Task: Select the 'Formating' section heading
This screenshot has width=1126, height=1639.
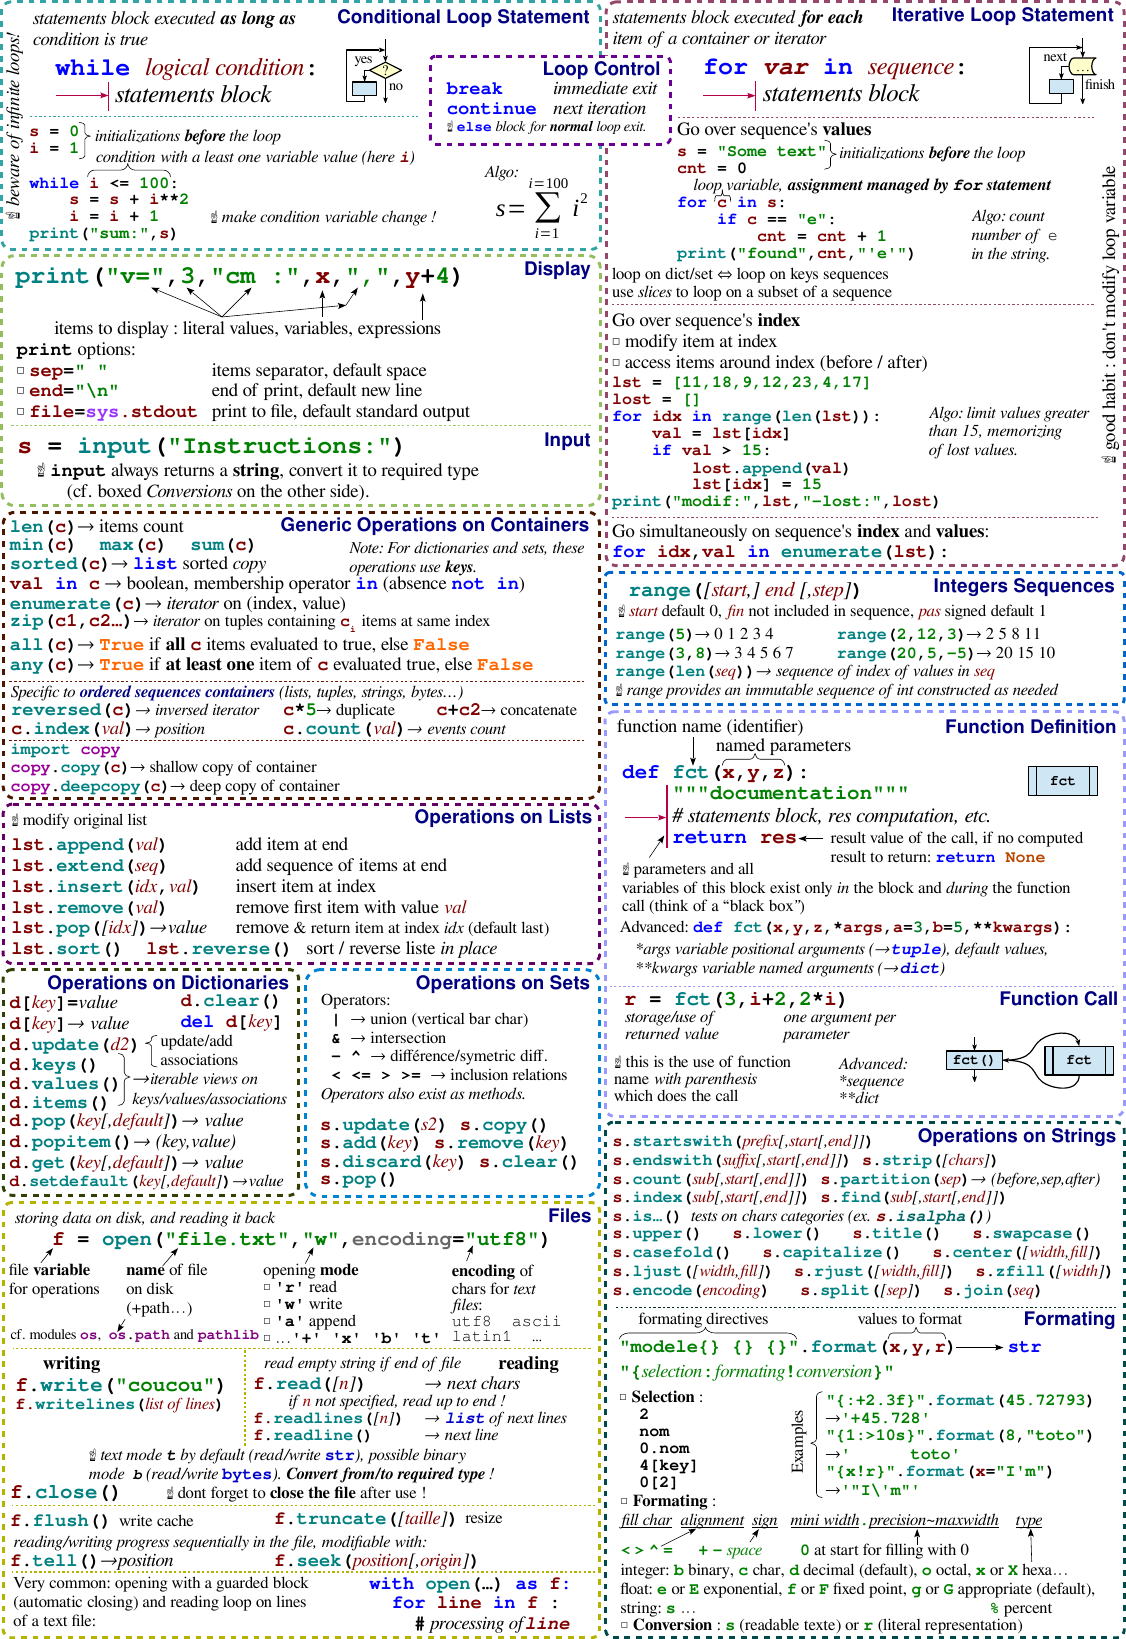Action: point(1069,1319)
